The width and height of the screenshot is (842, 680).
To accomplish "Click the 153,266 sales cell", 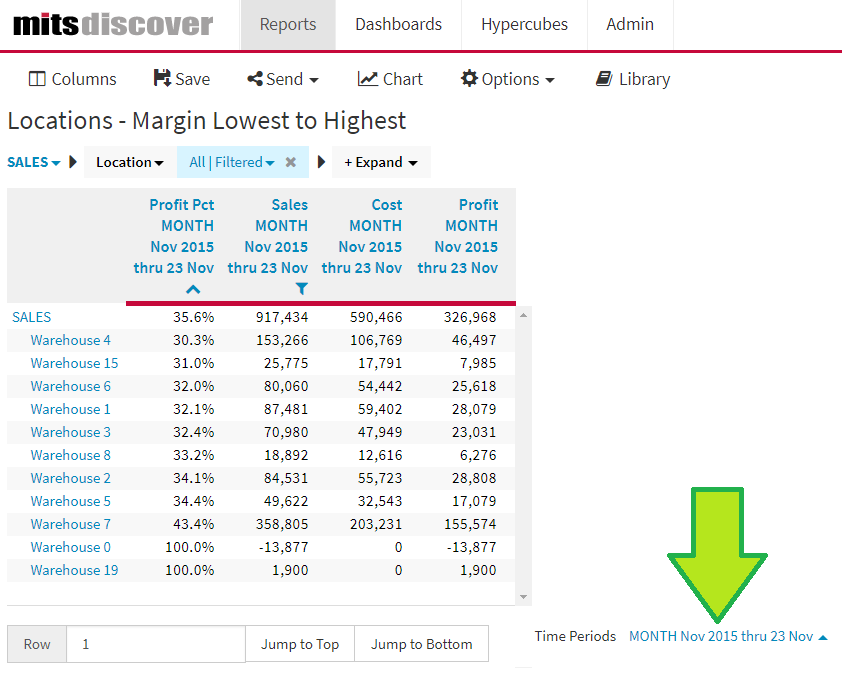I will (x=282, y=341).
